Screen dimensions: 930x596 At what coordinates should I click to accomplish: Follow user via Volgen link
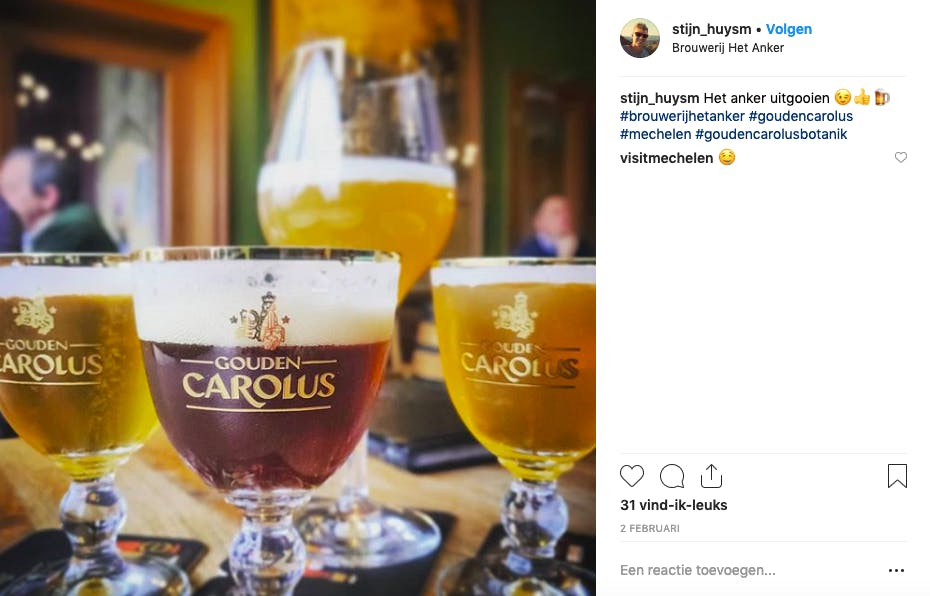click(x=789, y=29)
